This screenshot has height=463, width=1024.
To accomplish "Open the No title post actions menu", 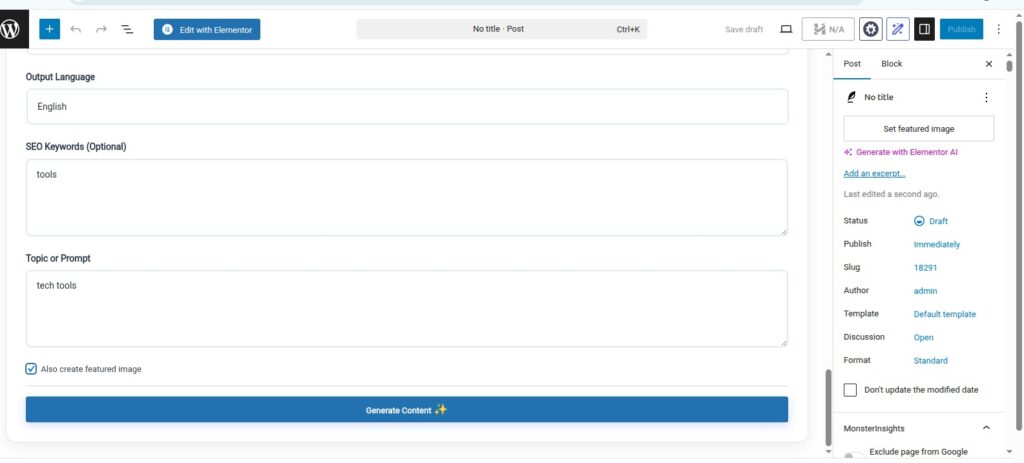I will click(986, 97).
